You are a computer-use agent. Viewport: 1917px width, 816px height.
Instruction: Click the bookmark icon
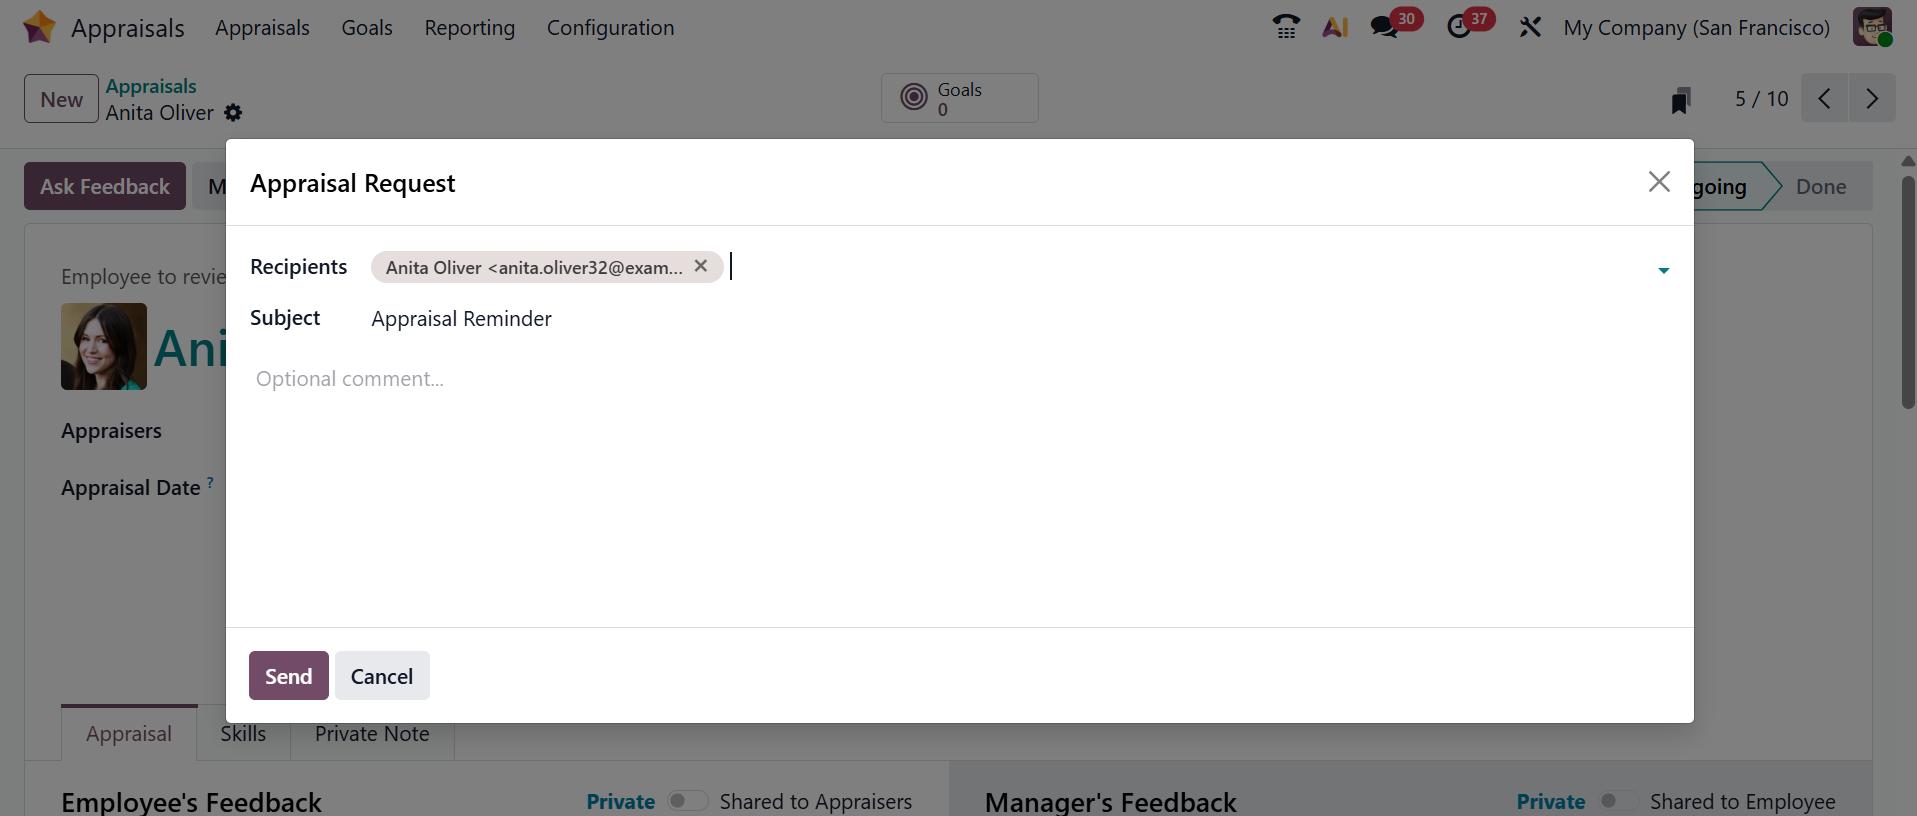coord(1680,100)
